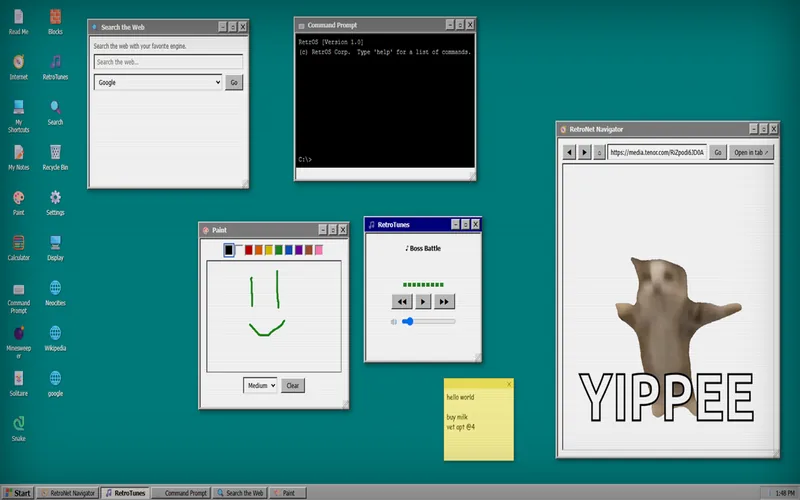Image resolution: width=800 pixels, height=500 pixels.
Task: Open the Settings desktop icon
Action: click(x=55, y=203)
